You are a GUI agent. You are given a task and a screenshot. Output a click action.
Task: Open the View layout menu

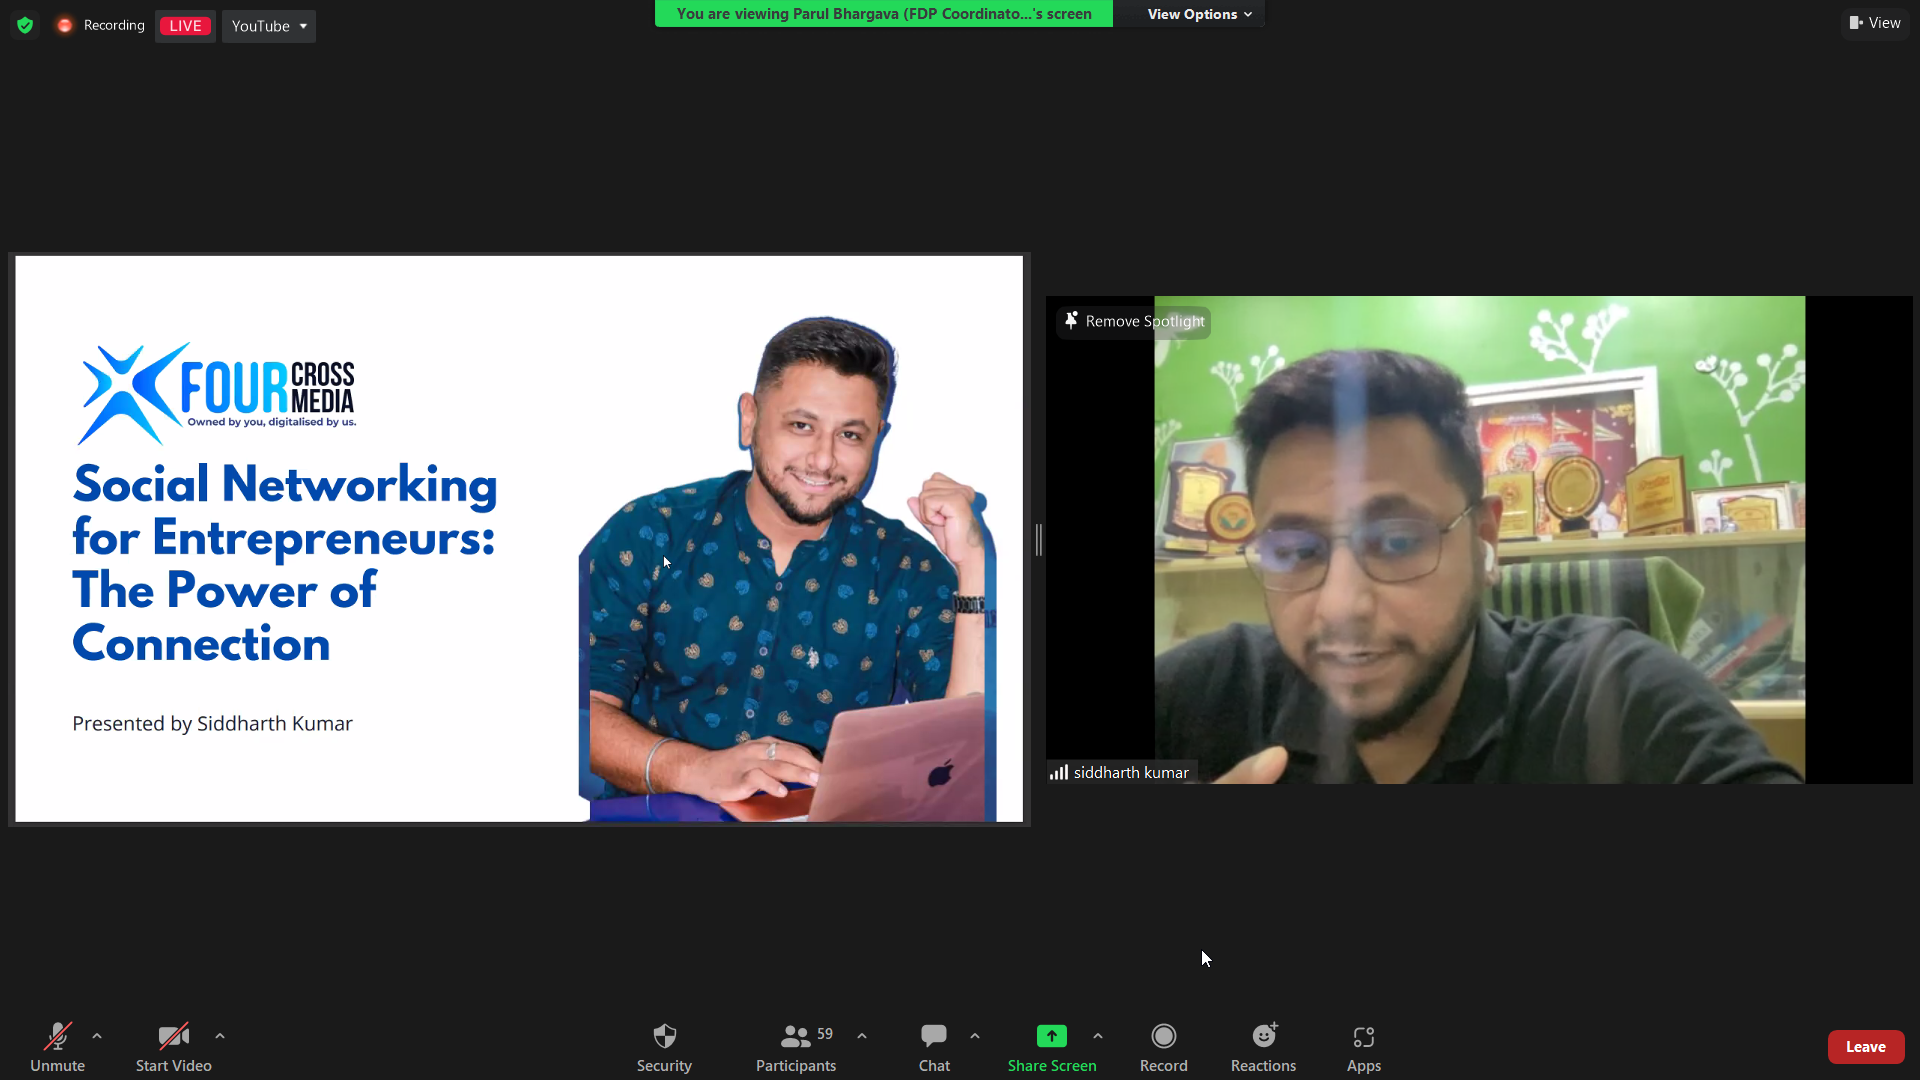tap(1875, 23)
